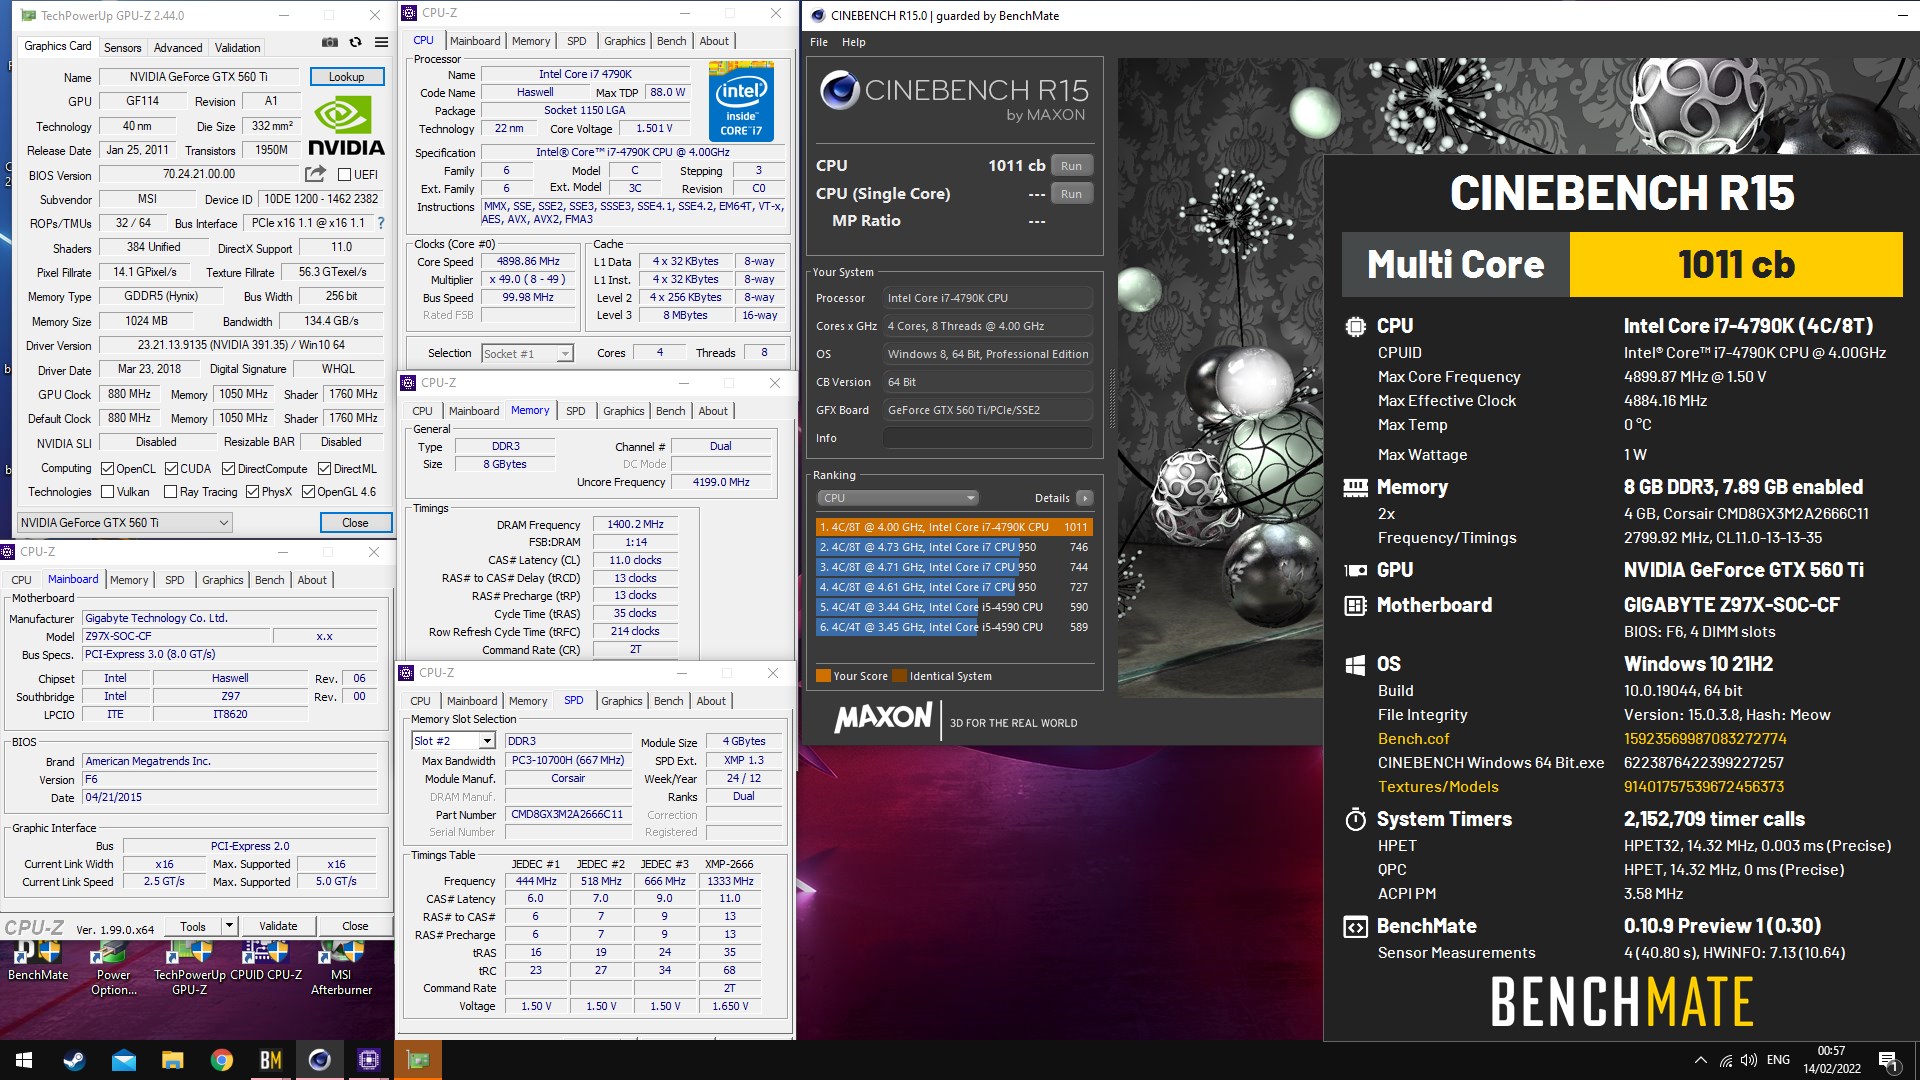The image size is (1920, 1080).
Task: Click the BIOS share/export arrow icon
Action: click(316, 173)
